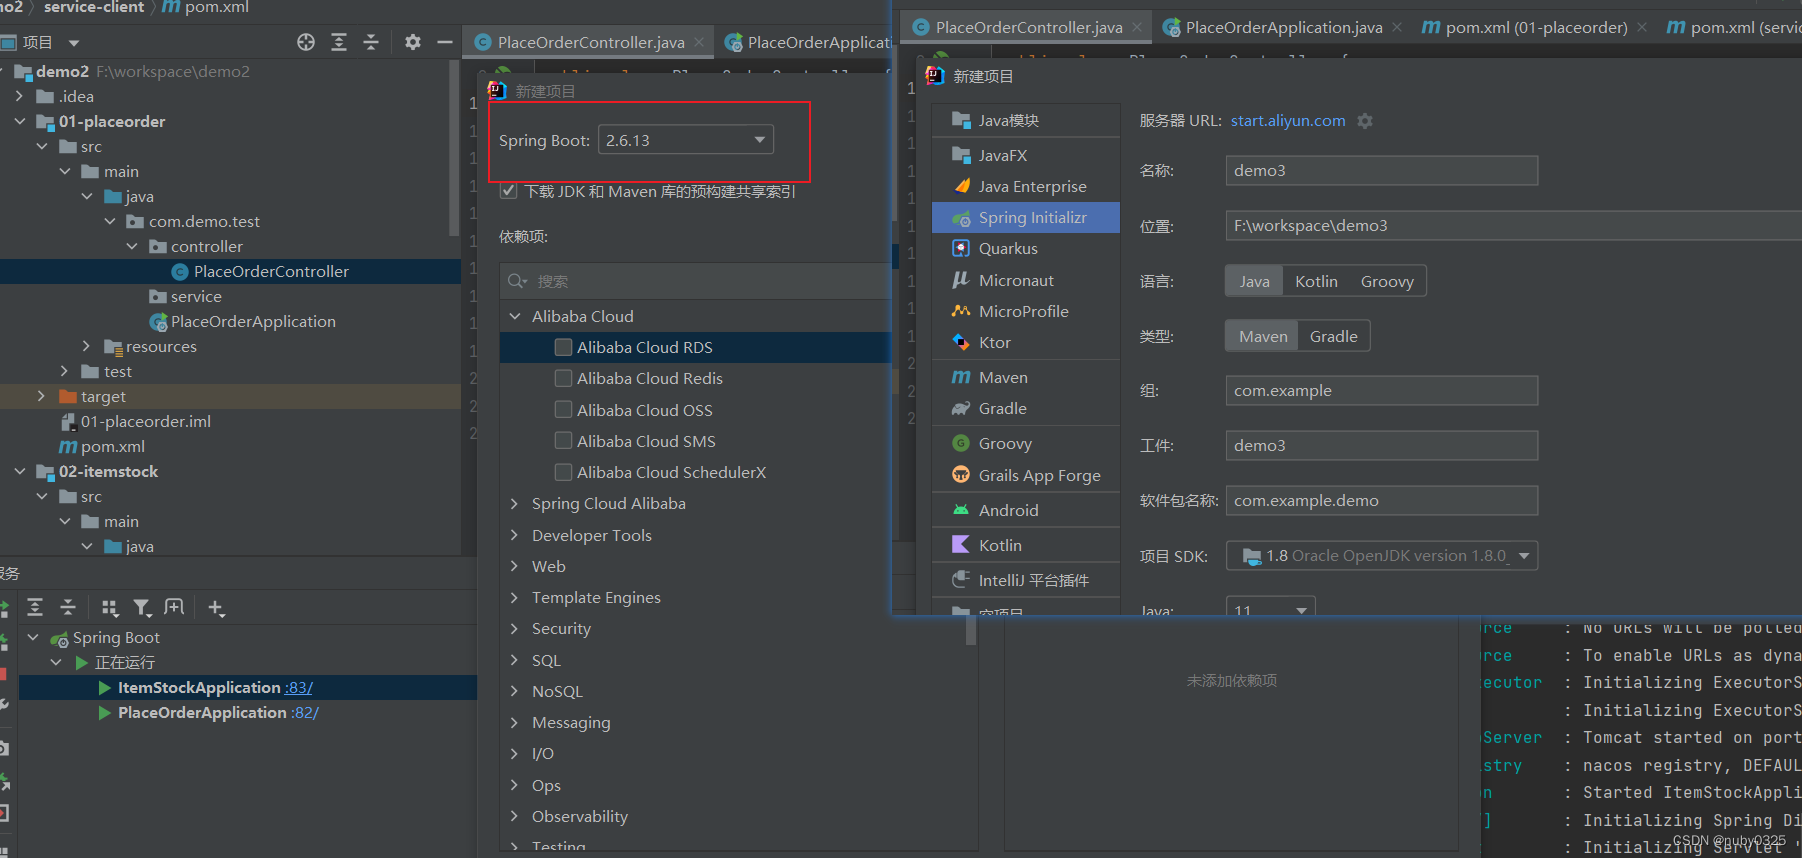Image resolution: width=1802 pixels, height=858 pixels.
Task: Hide the project panel with minus icon
Action: (445, 42)
